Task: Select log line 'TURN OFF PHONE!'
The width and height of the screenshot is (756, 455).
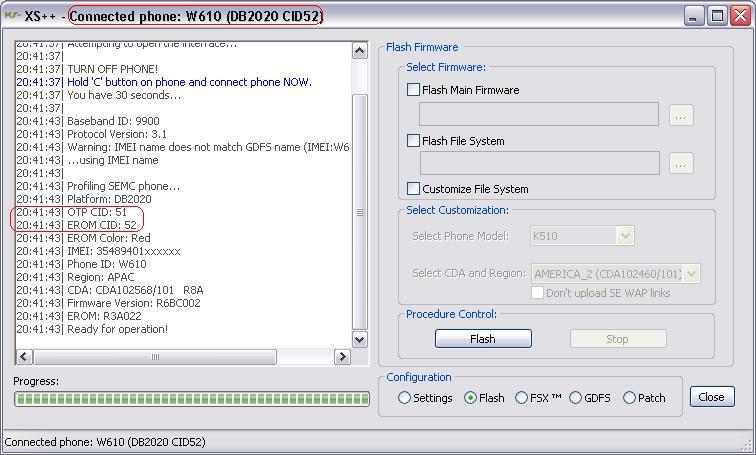Action: (112, 69)
